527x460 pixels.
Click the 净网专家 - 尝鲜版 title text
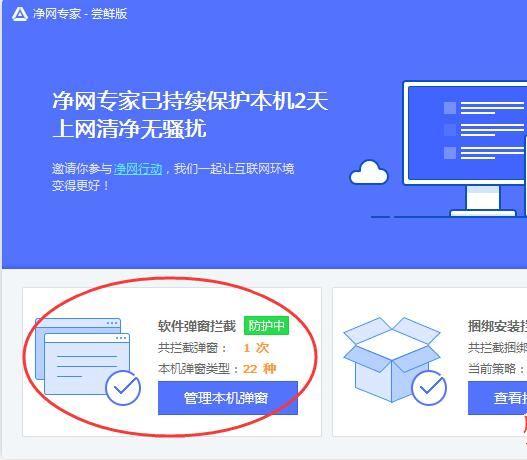[x=80, y=14]
